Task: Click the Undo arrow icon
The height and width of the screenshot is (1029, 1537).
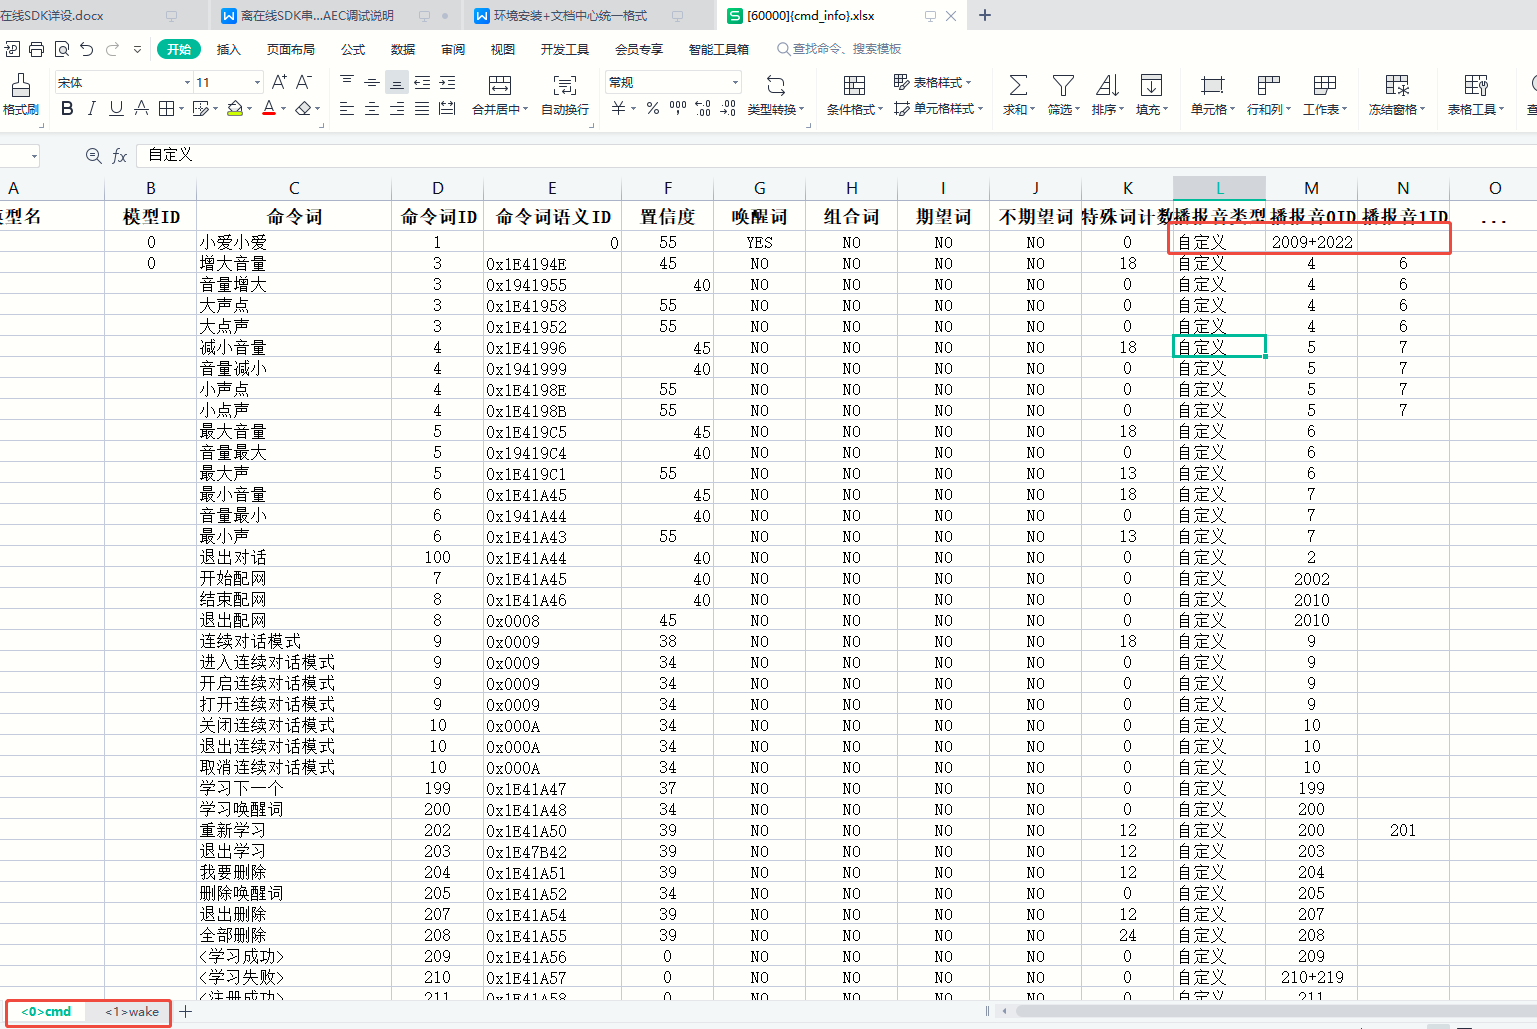Action: tap(87, 49)
